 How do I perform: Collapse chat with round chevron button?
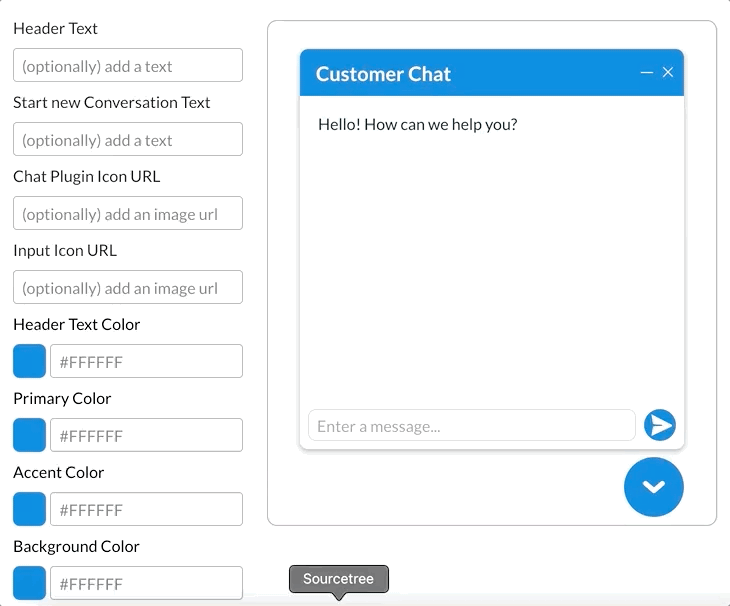(x=653, y=487)
